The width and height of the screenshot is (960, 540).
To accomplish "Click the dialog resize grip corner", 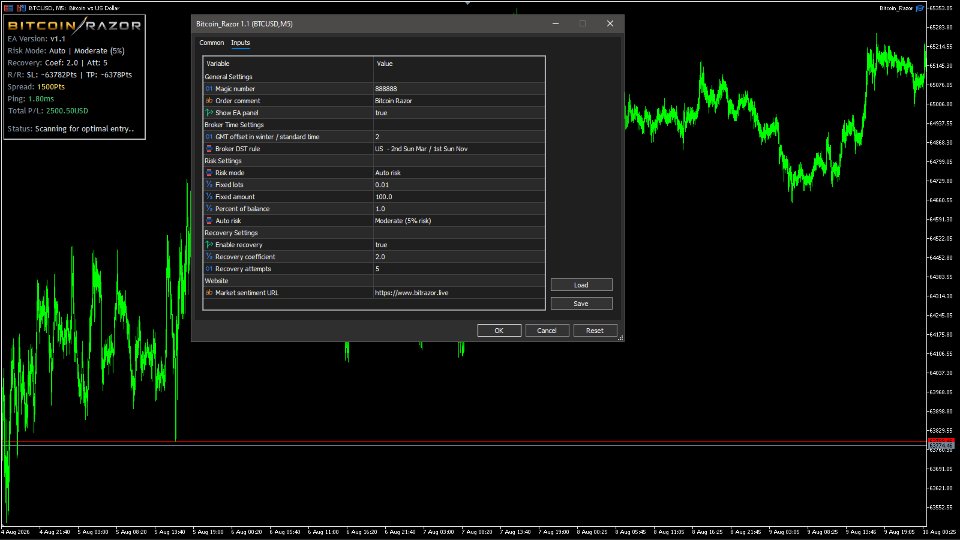I will tap(620, 337).
